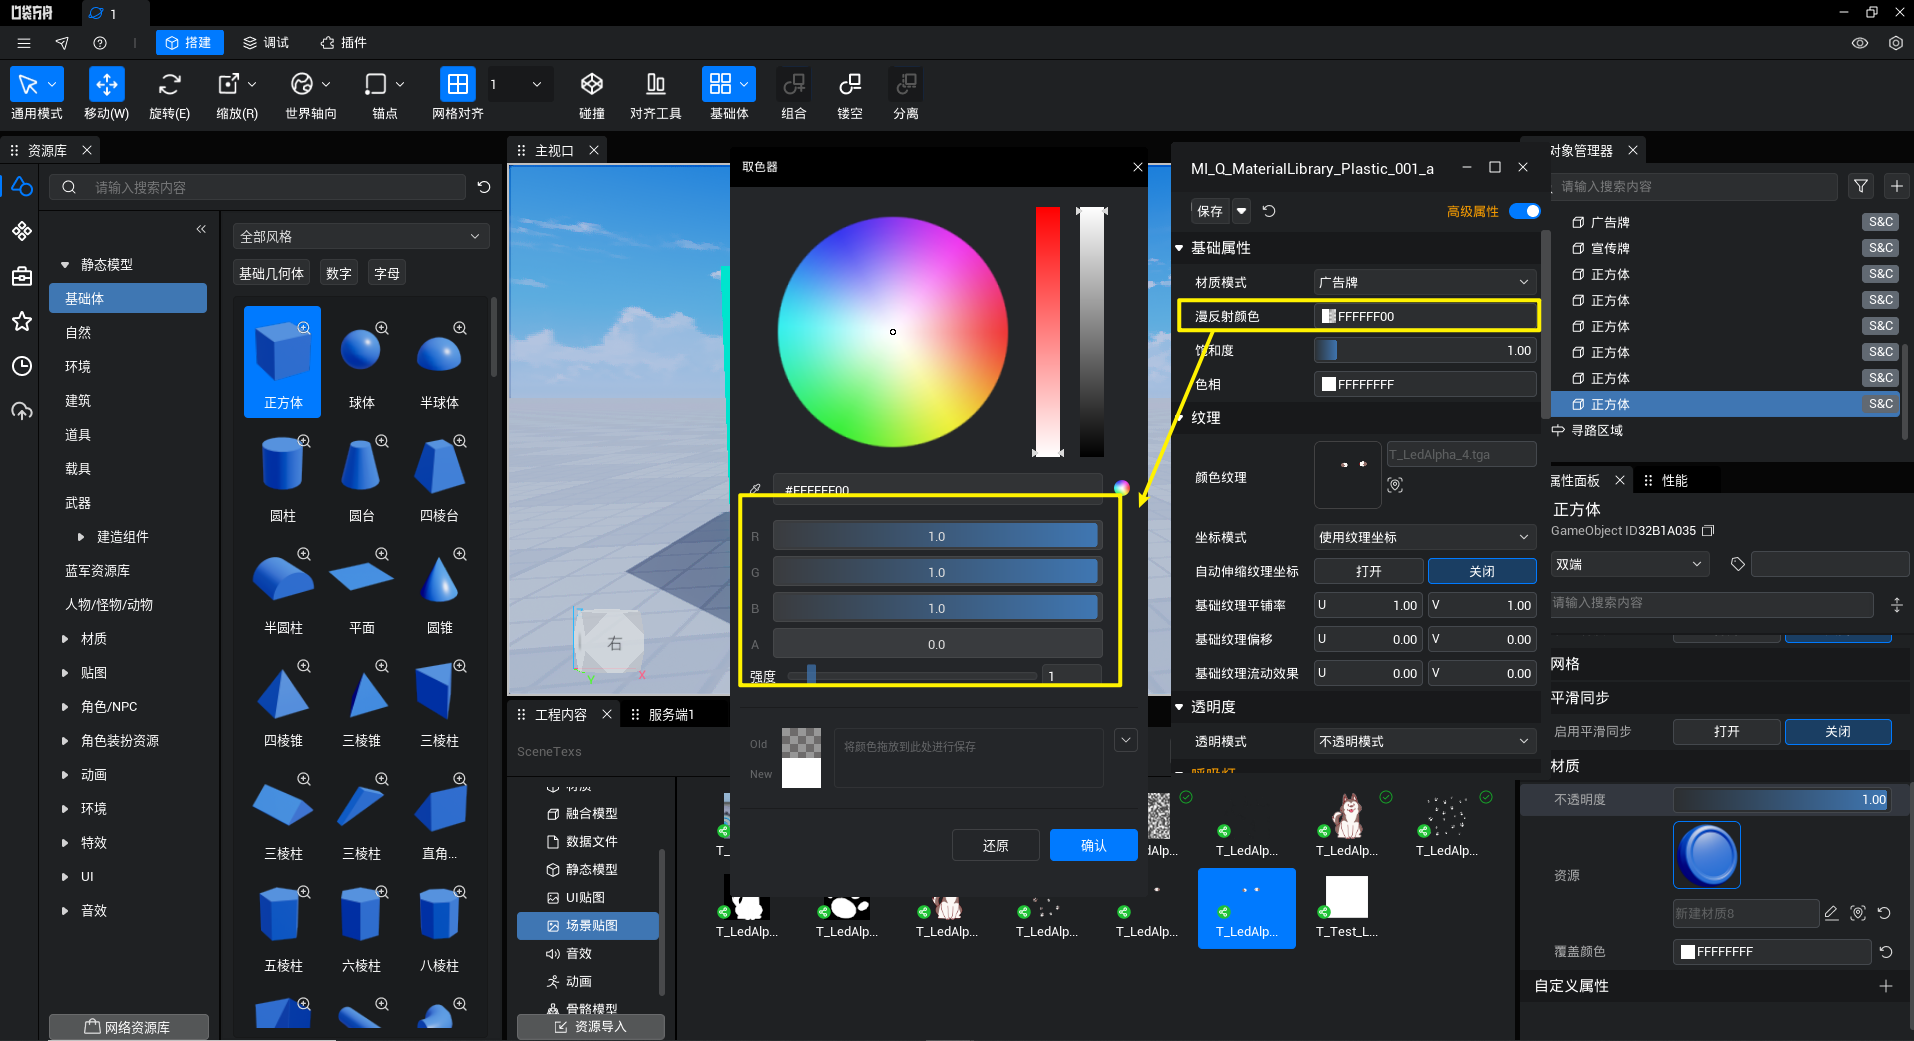Expand the 材质 tree item
Image resolution: width=1914 pixels, height=1041 pixels.
click(65, 639)
